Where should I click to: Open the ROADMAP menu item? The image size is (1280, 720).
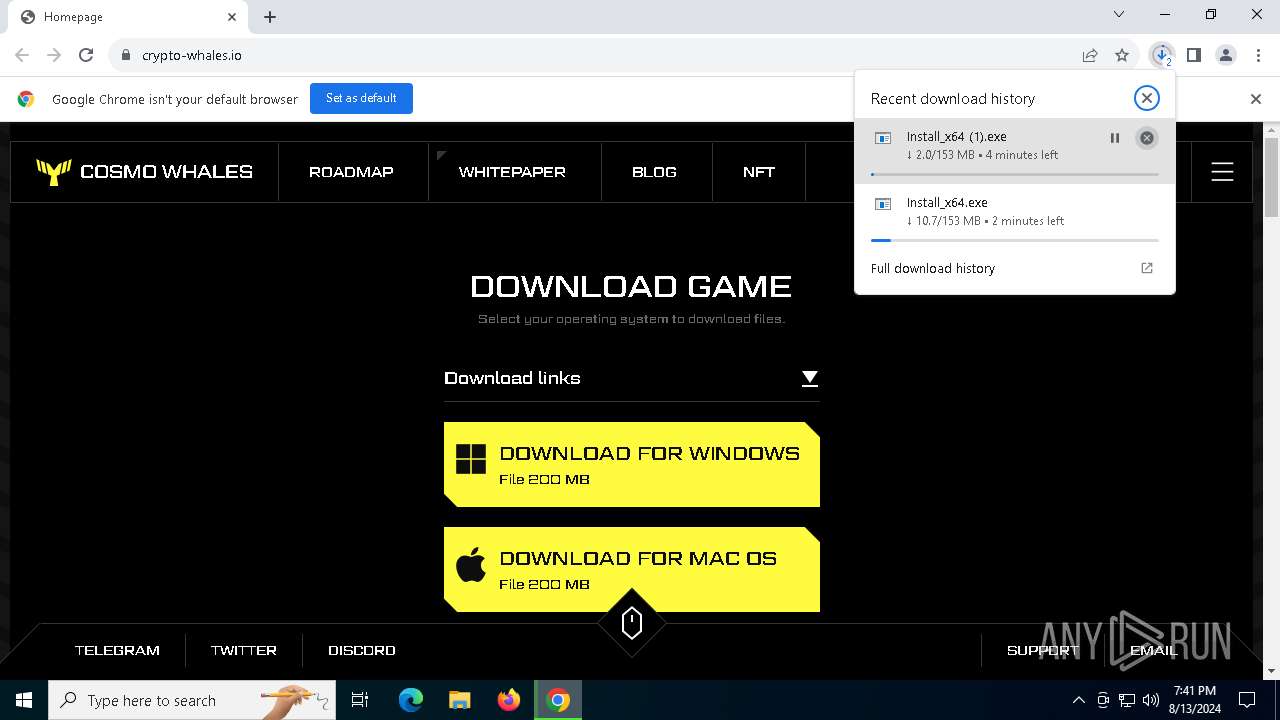tap(351, 172)
